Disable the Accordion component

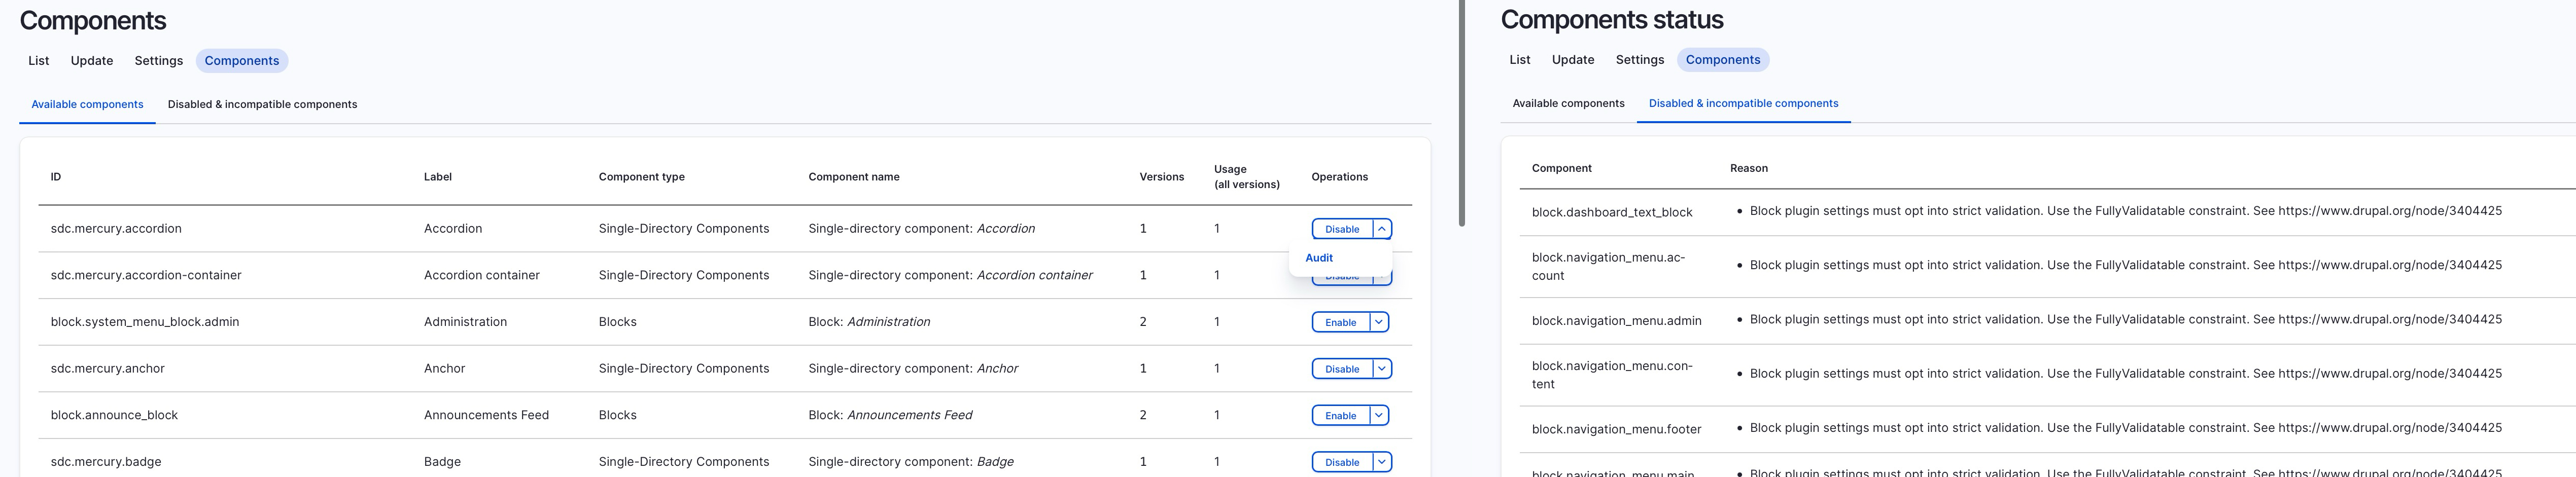pyautogui.click(x=1342, y=229)
